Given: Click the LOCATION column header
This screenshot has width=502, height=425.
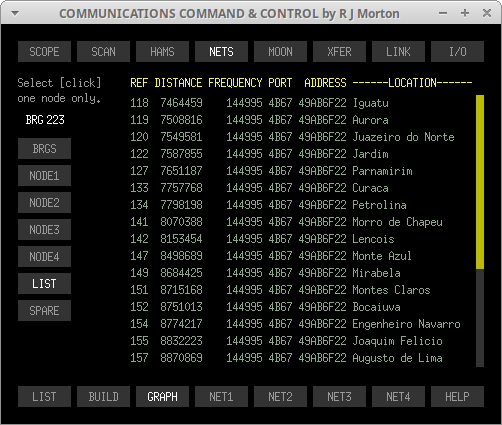Looking at the screenshot, I should coord(412,83).
